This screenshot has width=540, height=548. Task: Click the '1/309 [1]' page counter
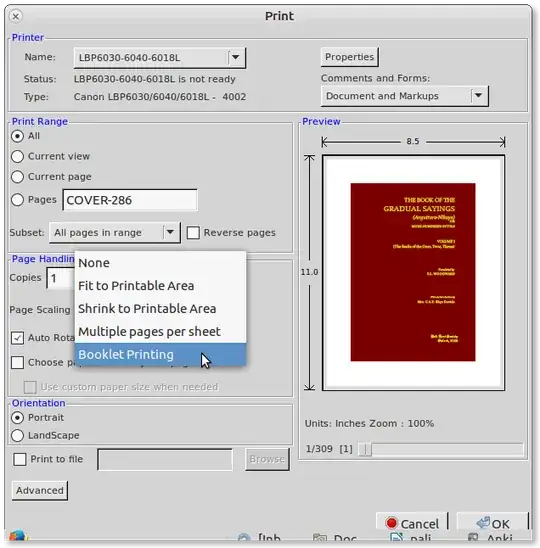[329, 449]
